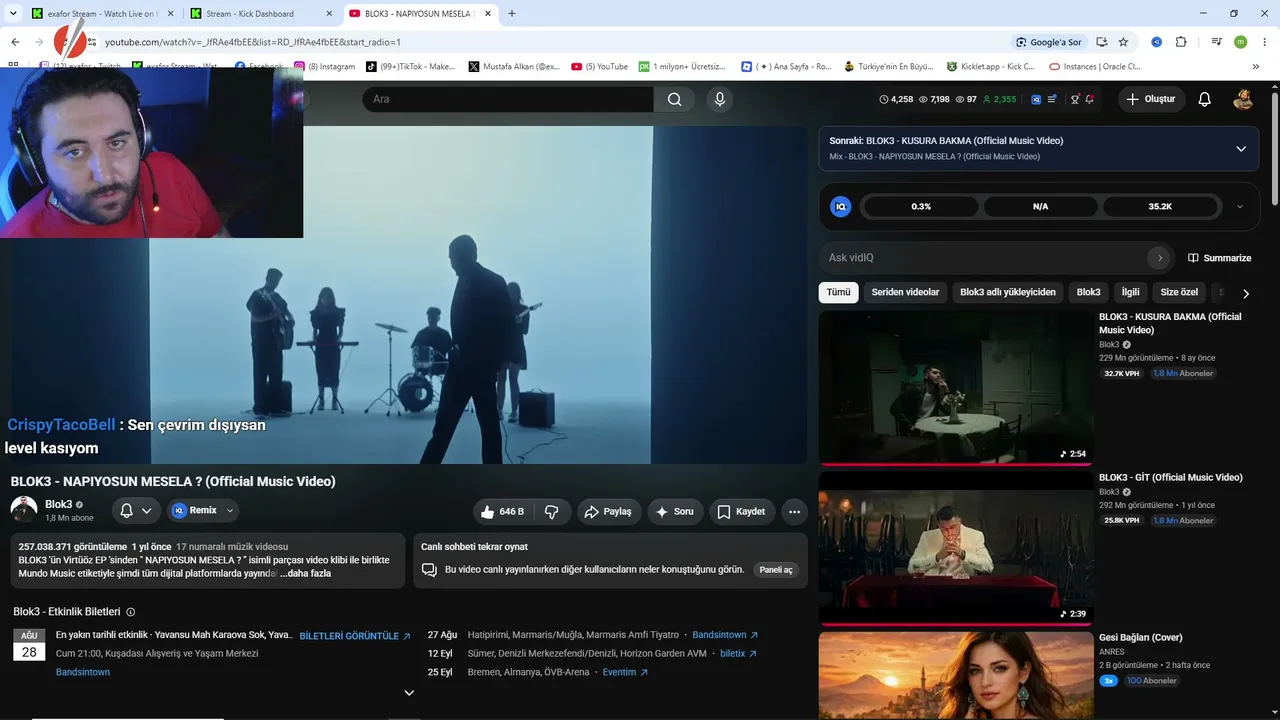This screenshot has width=1280, height=720.
Task: Open YouTube notifications bell in header
Action: click(x=1205, y=99)
